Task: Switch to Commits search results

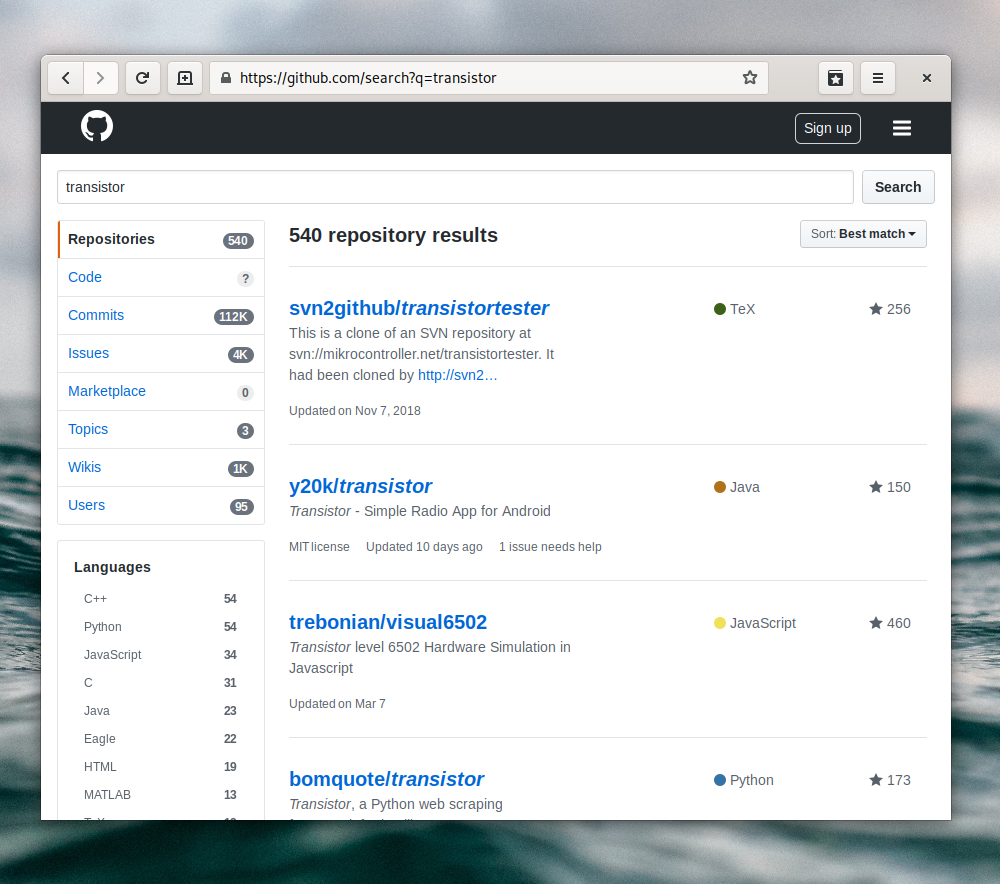Action: 161,316
